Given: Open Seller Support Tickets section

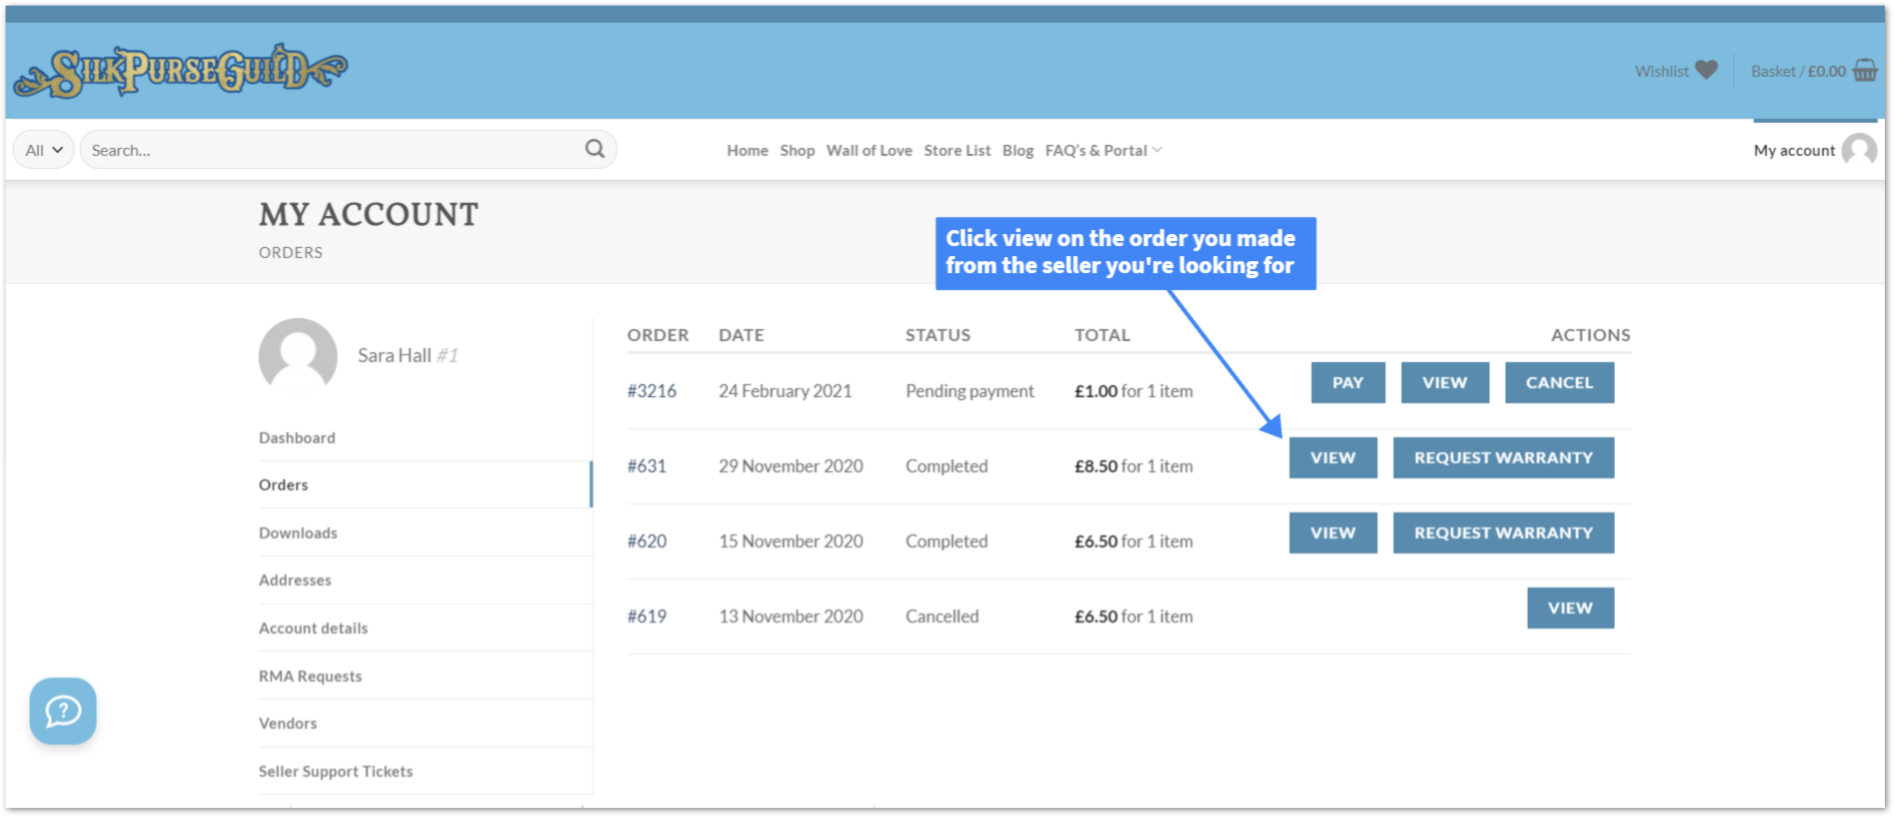Looking at the screenshot, I should (x=335, y=771).
